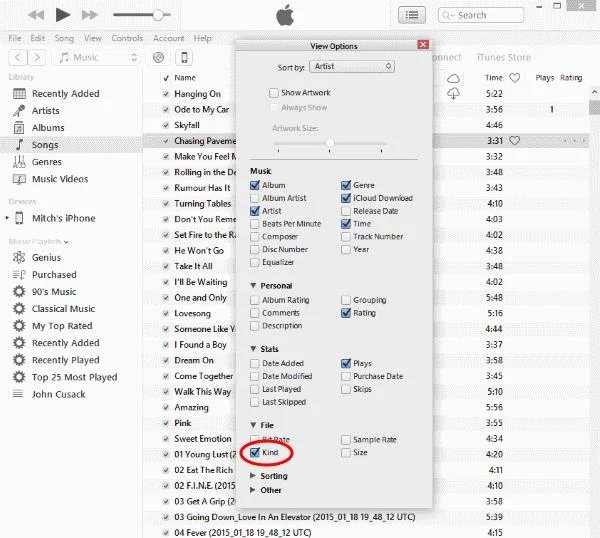Viewport: 600px width, 538px height.
Task: Open the File menu
Action: coord(15,38)
